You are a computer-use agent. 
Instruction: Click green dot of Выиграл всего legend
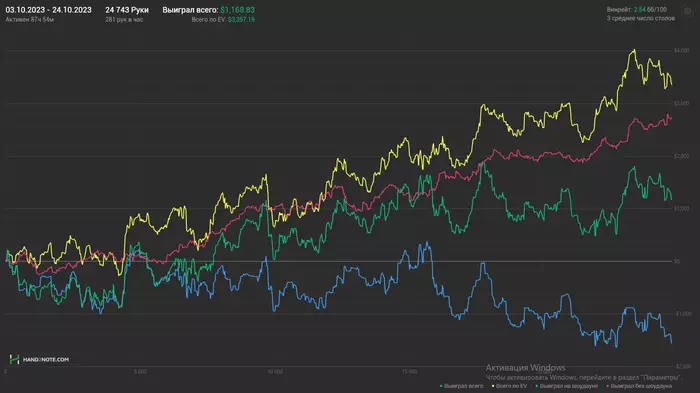(x=441, y=386)
